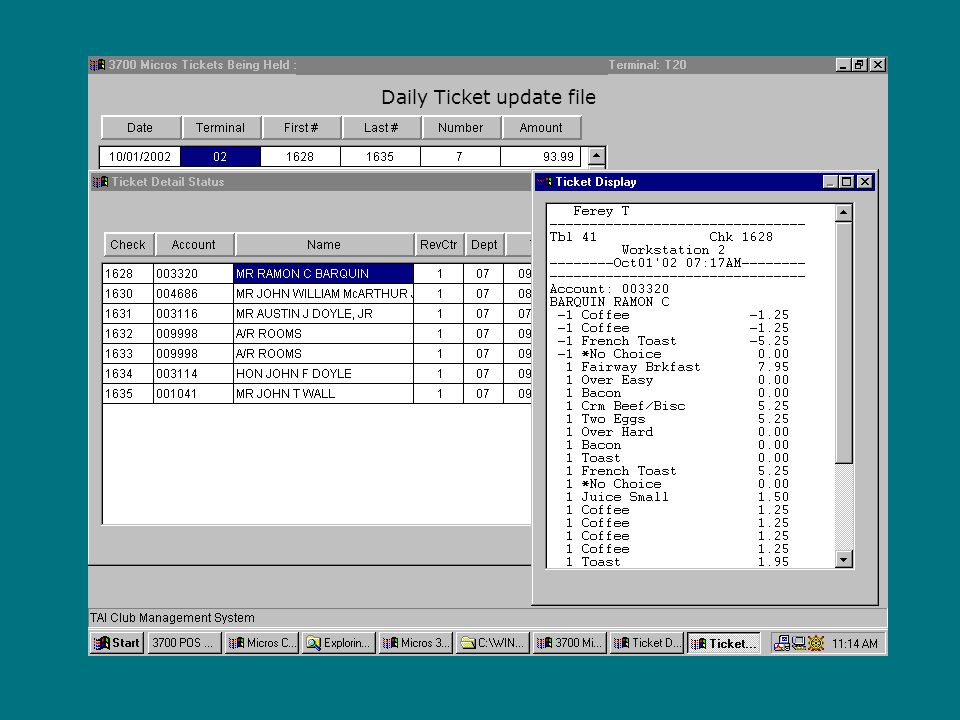Screen dimensions: 960x720
Task: Click the Name column header
Action: pyautogui.click(x=324, y=244)
